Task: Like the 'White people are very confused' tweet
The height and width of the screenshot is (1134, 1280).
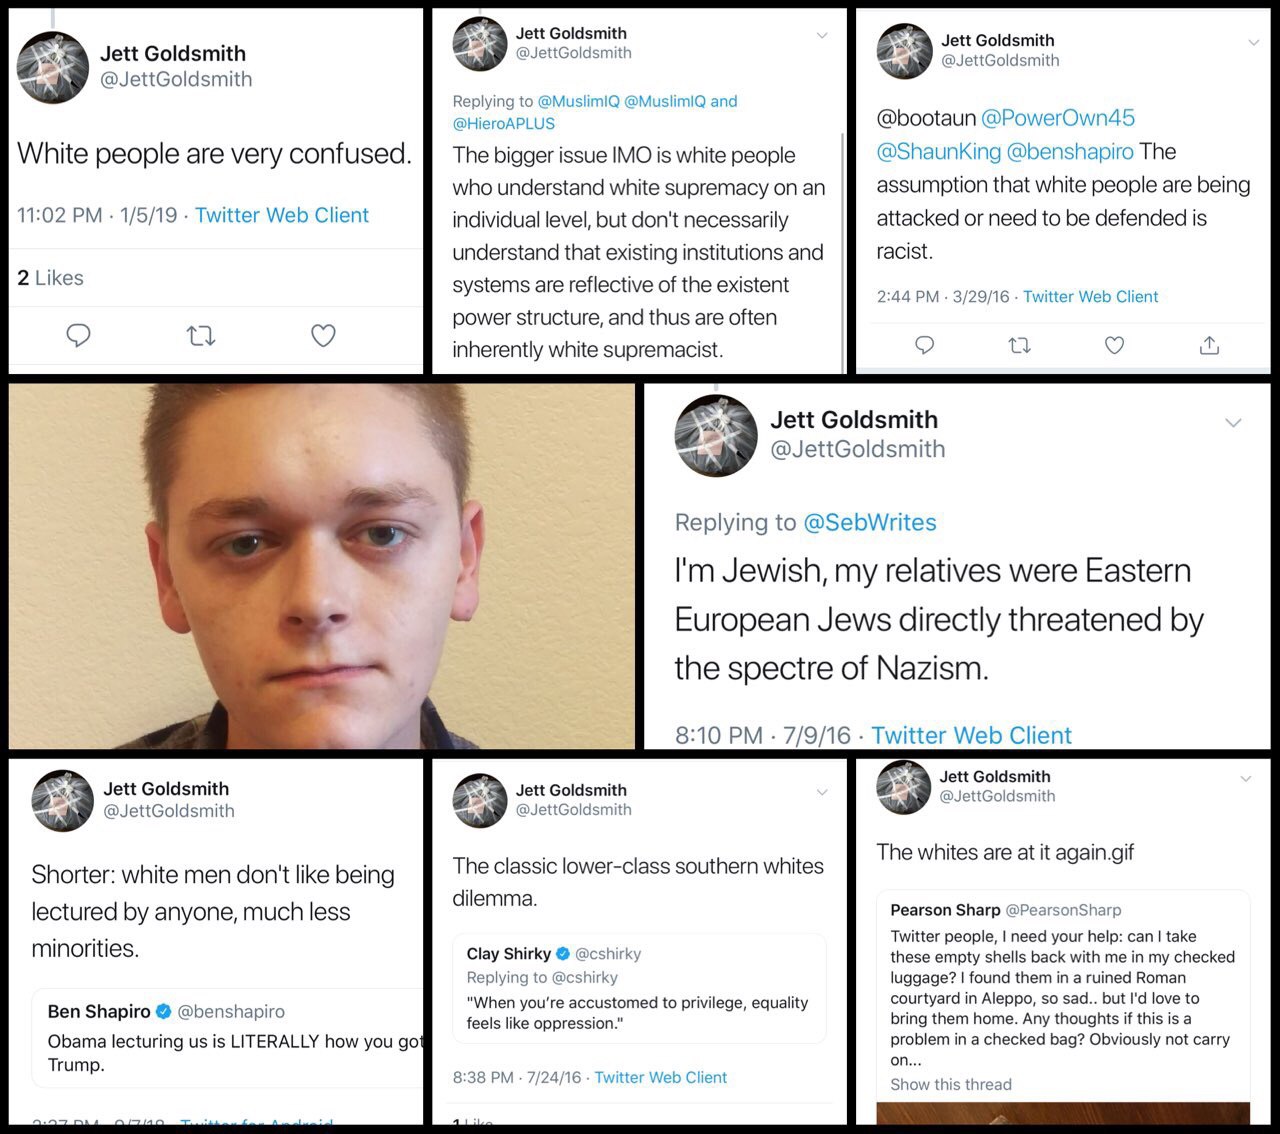Action: (323, 335)
